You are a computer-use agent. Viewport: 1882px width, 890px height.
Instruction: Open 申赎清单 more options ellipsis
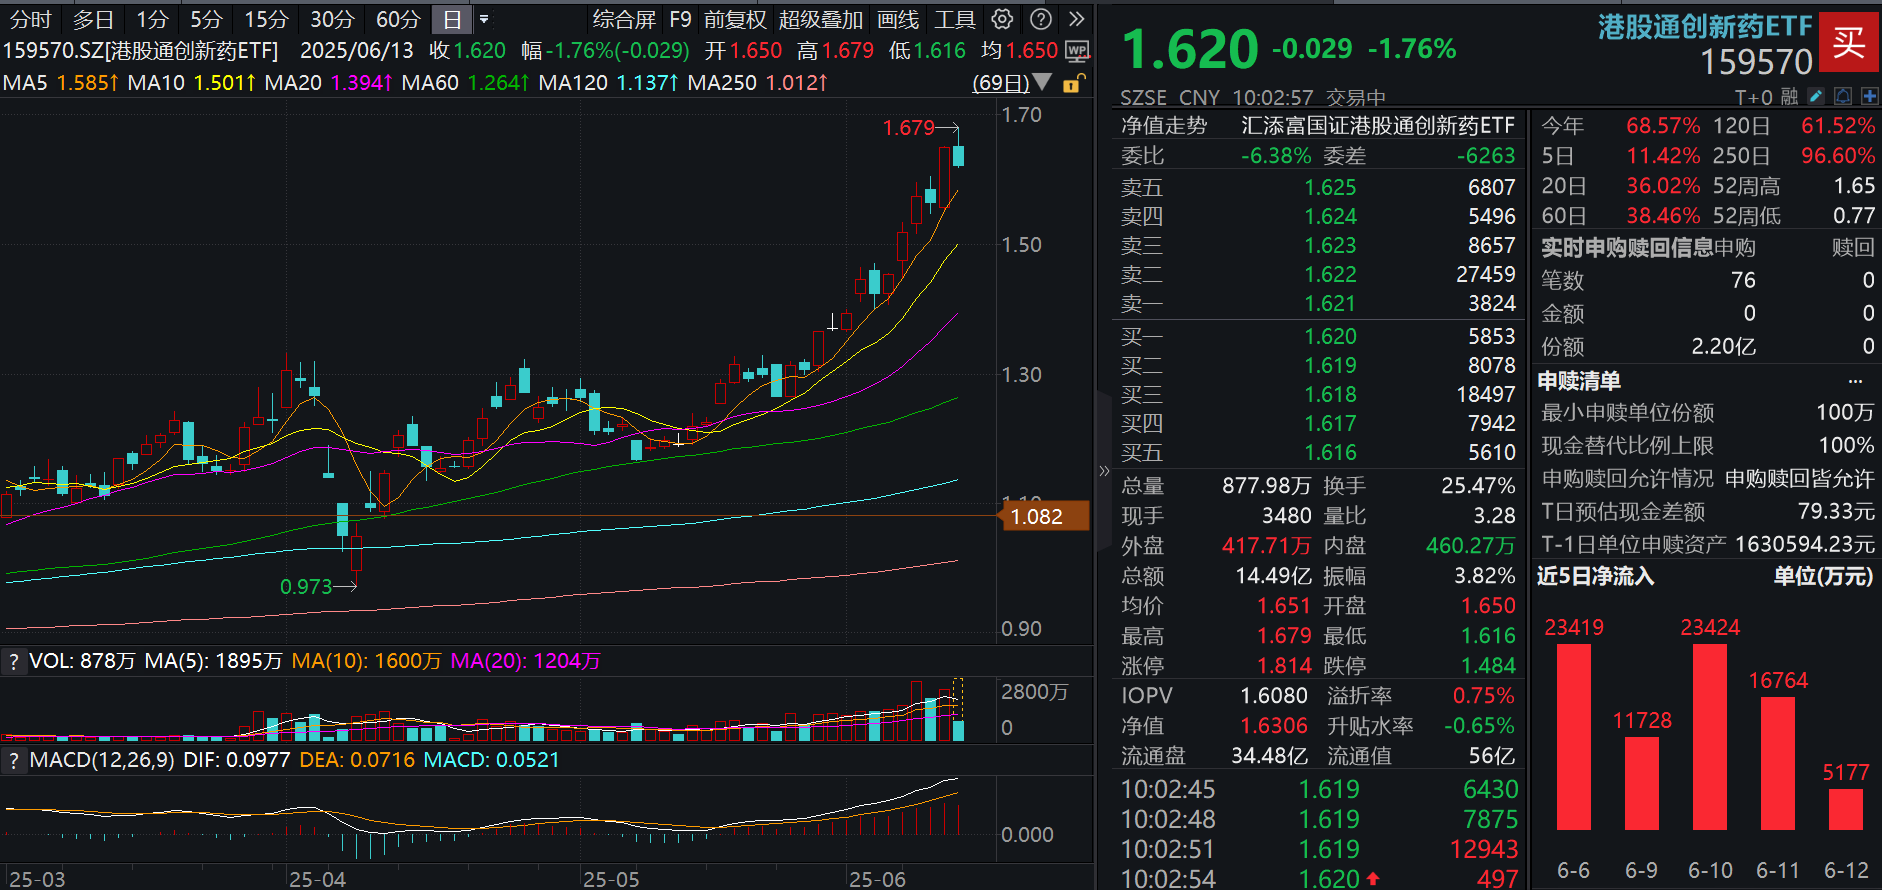(1855, 381)
